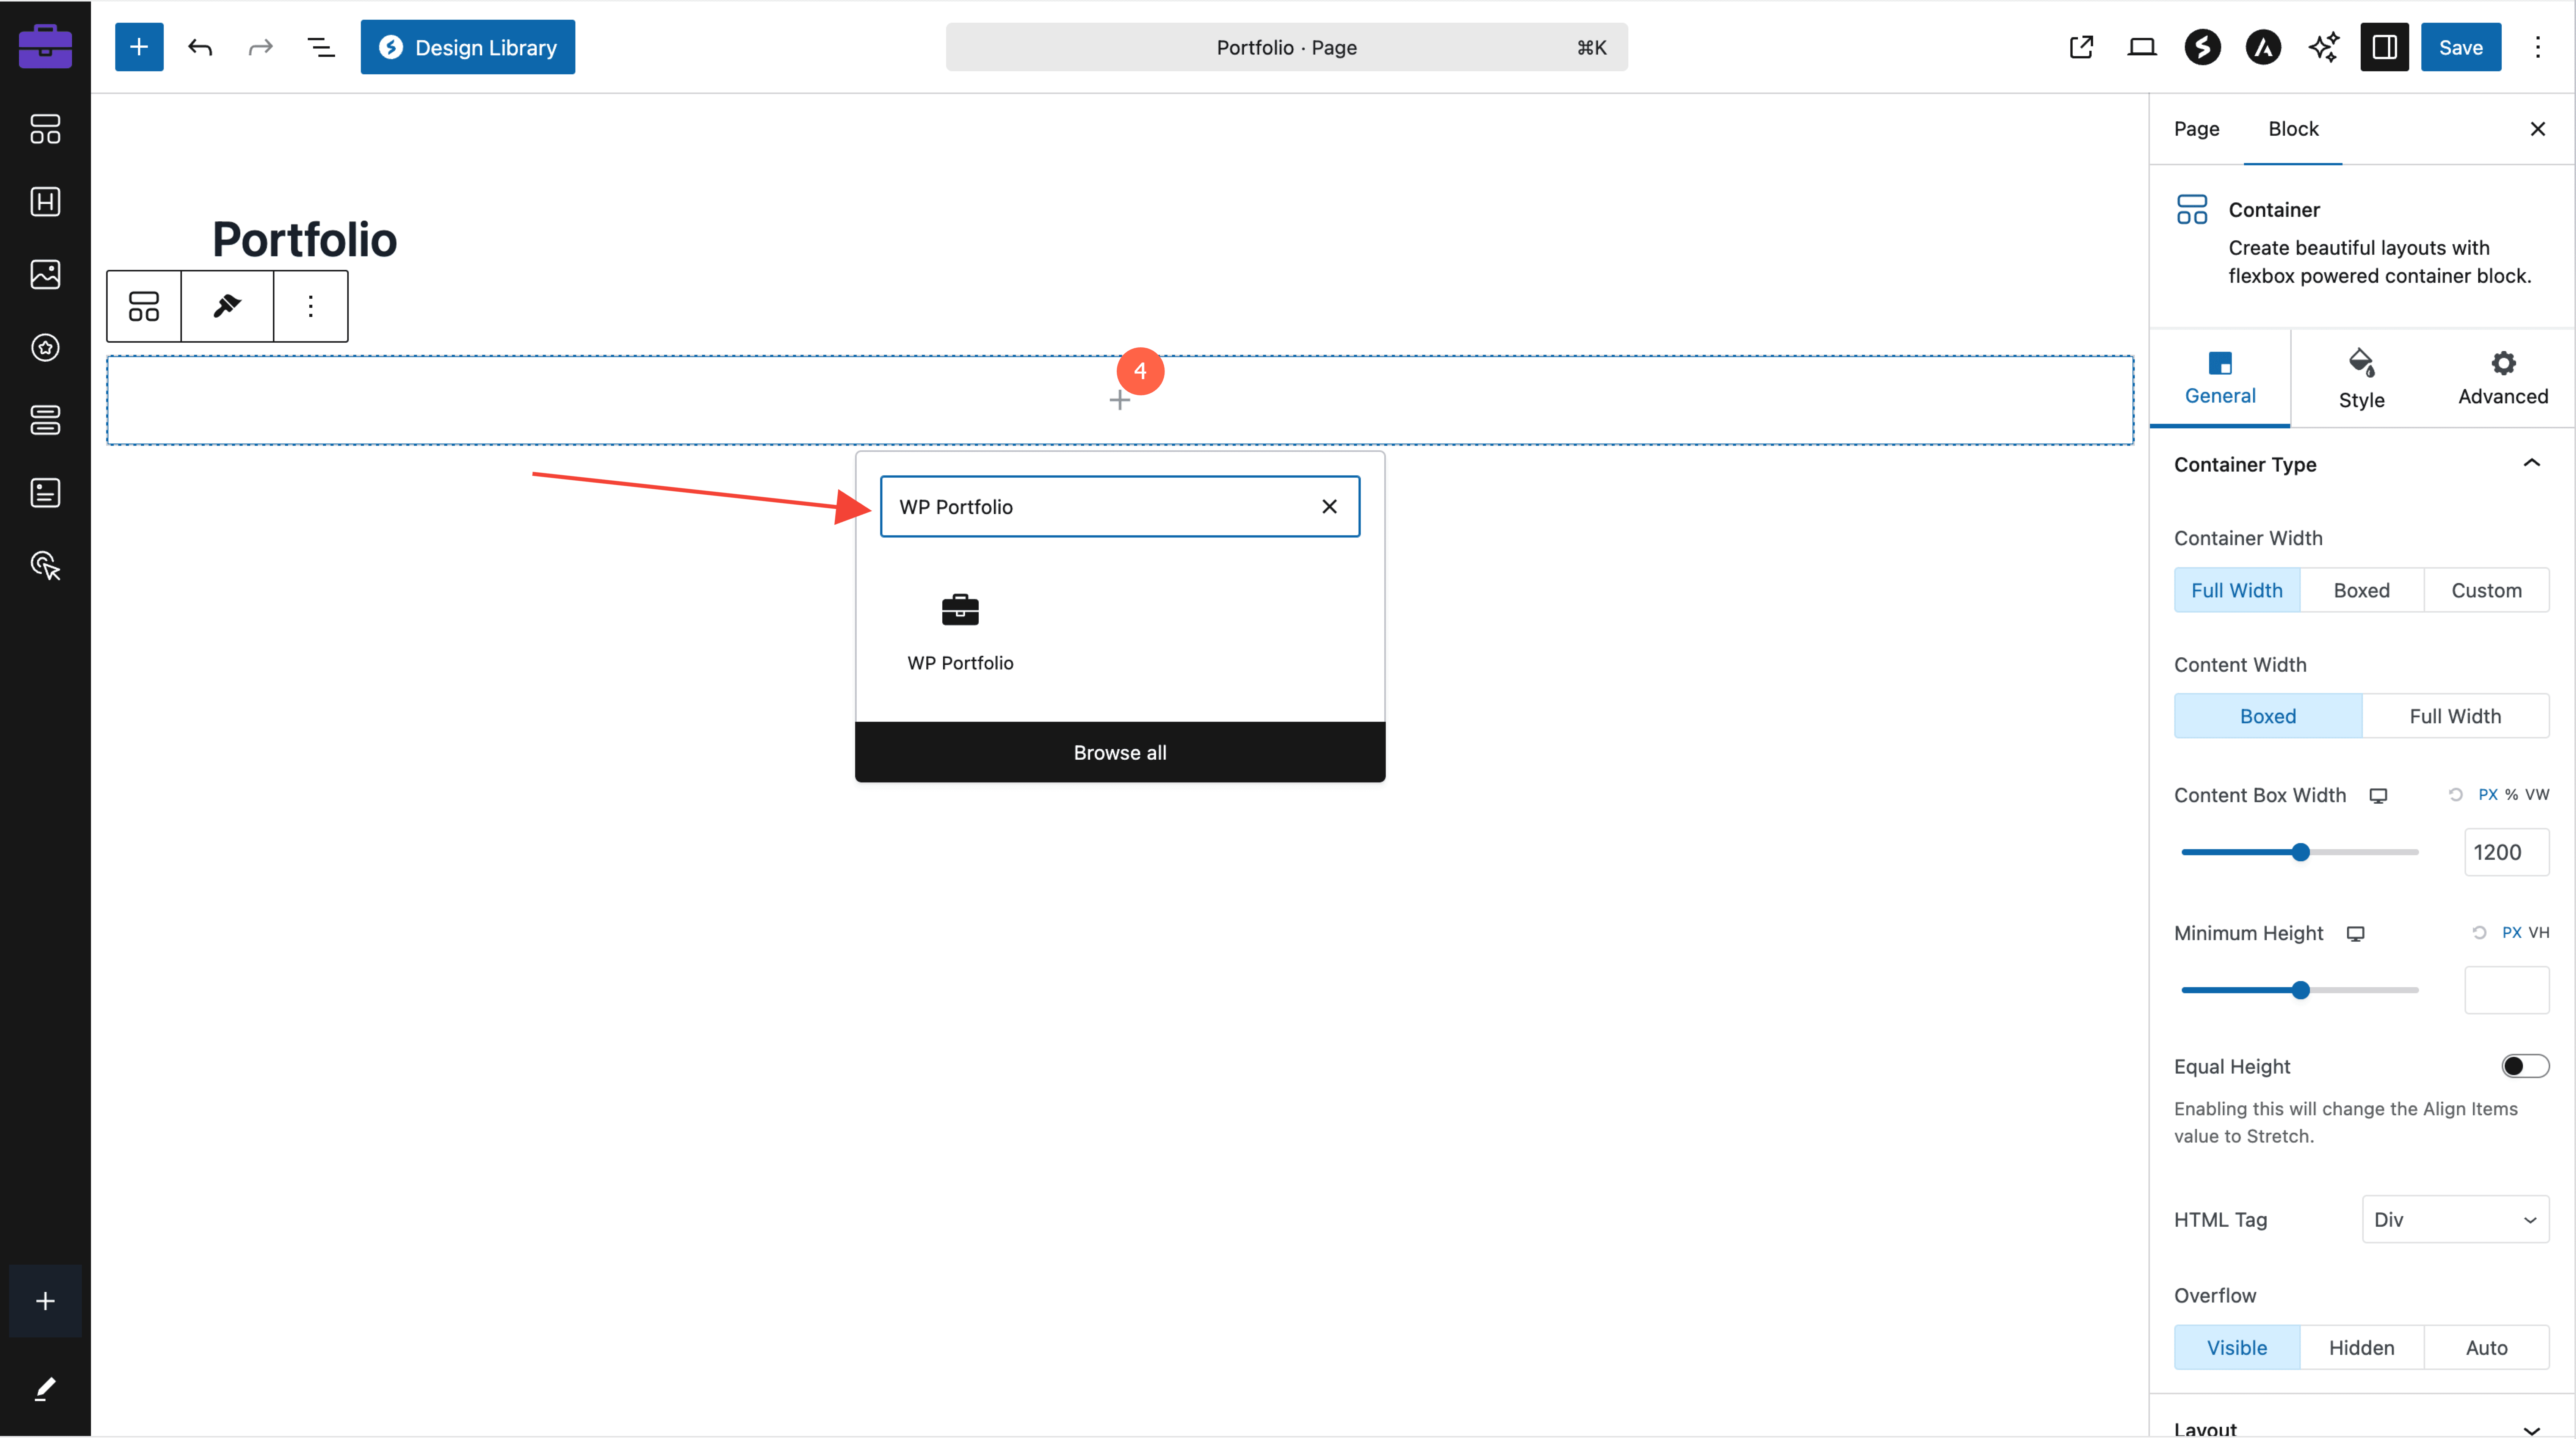Insert the stacked rows block icon
The height and width of the screenshot is (1439, 2576).
[x=45, y=420]
